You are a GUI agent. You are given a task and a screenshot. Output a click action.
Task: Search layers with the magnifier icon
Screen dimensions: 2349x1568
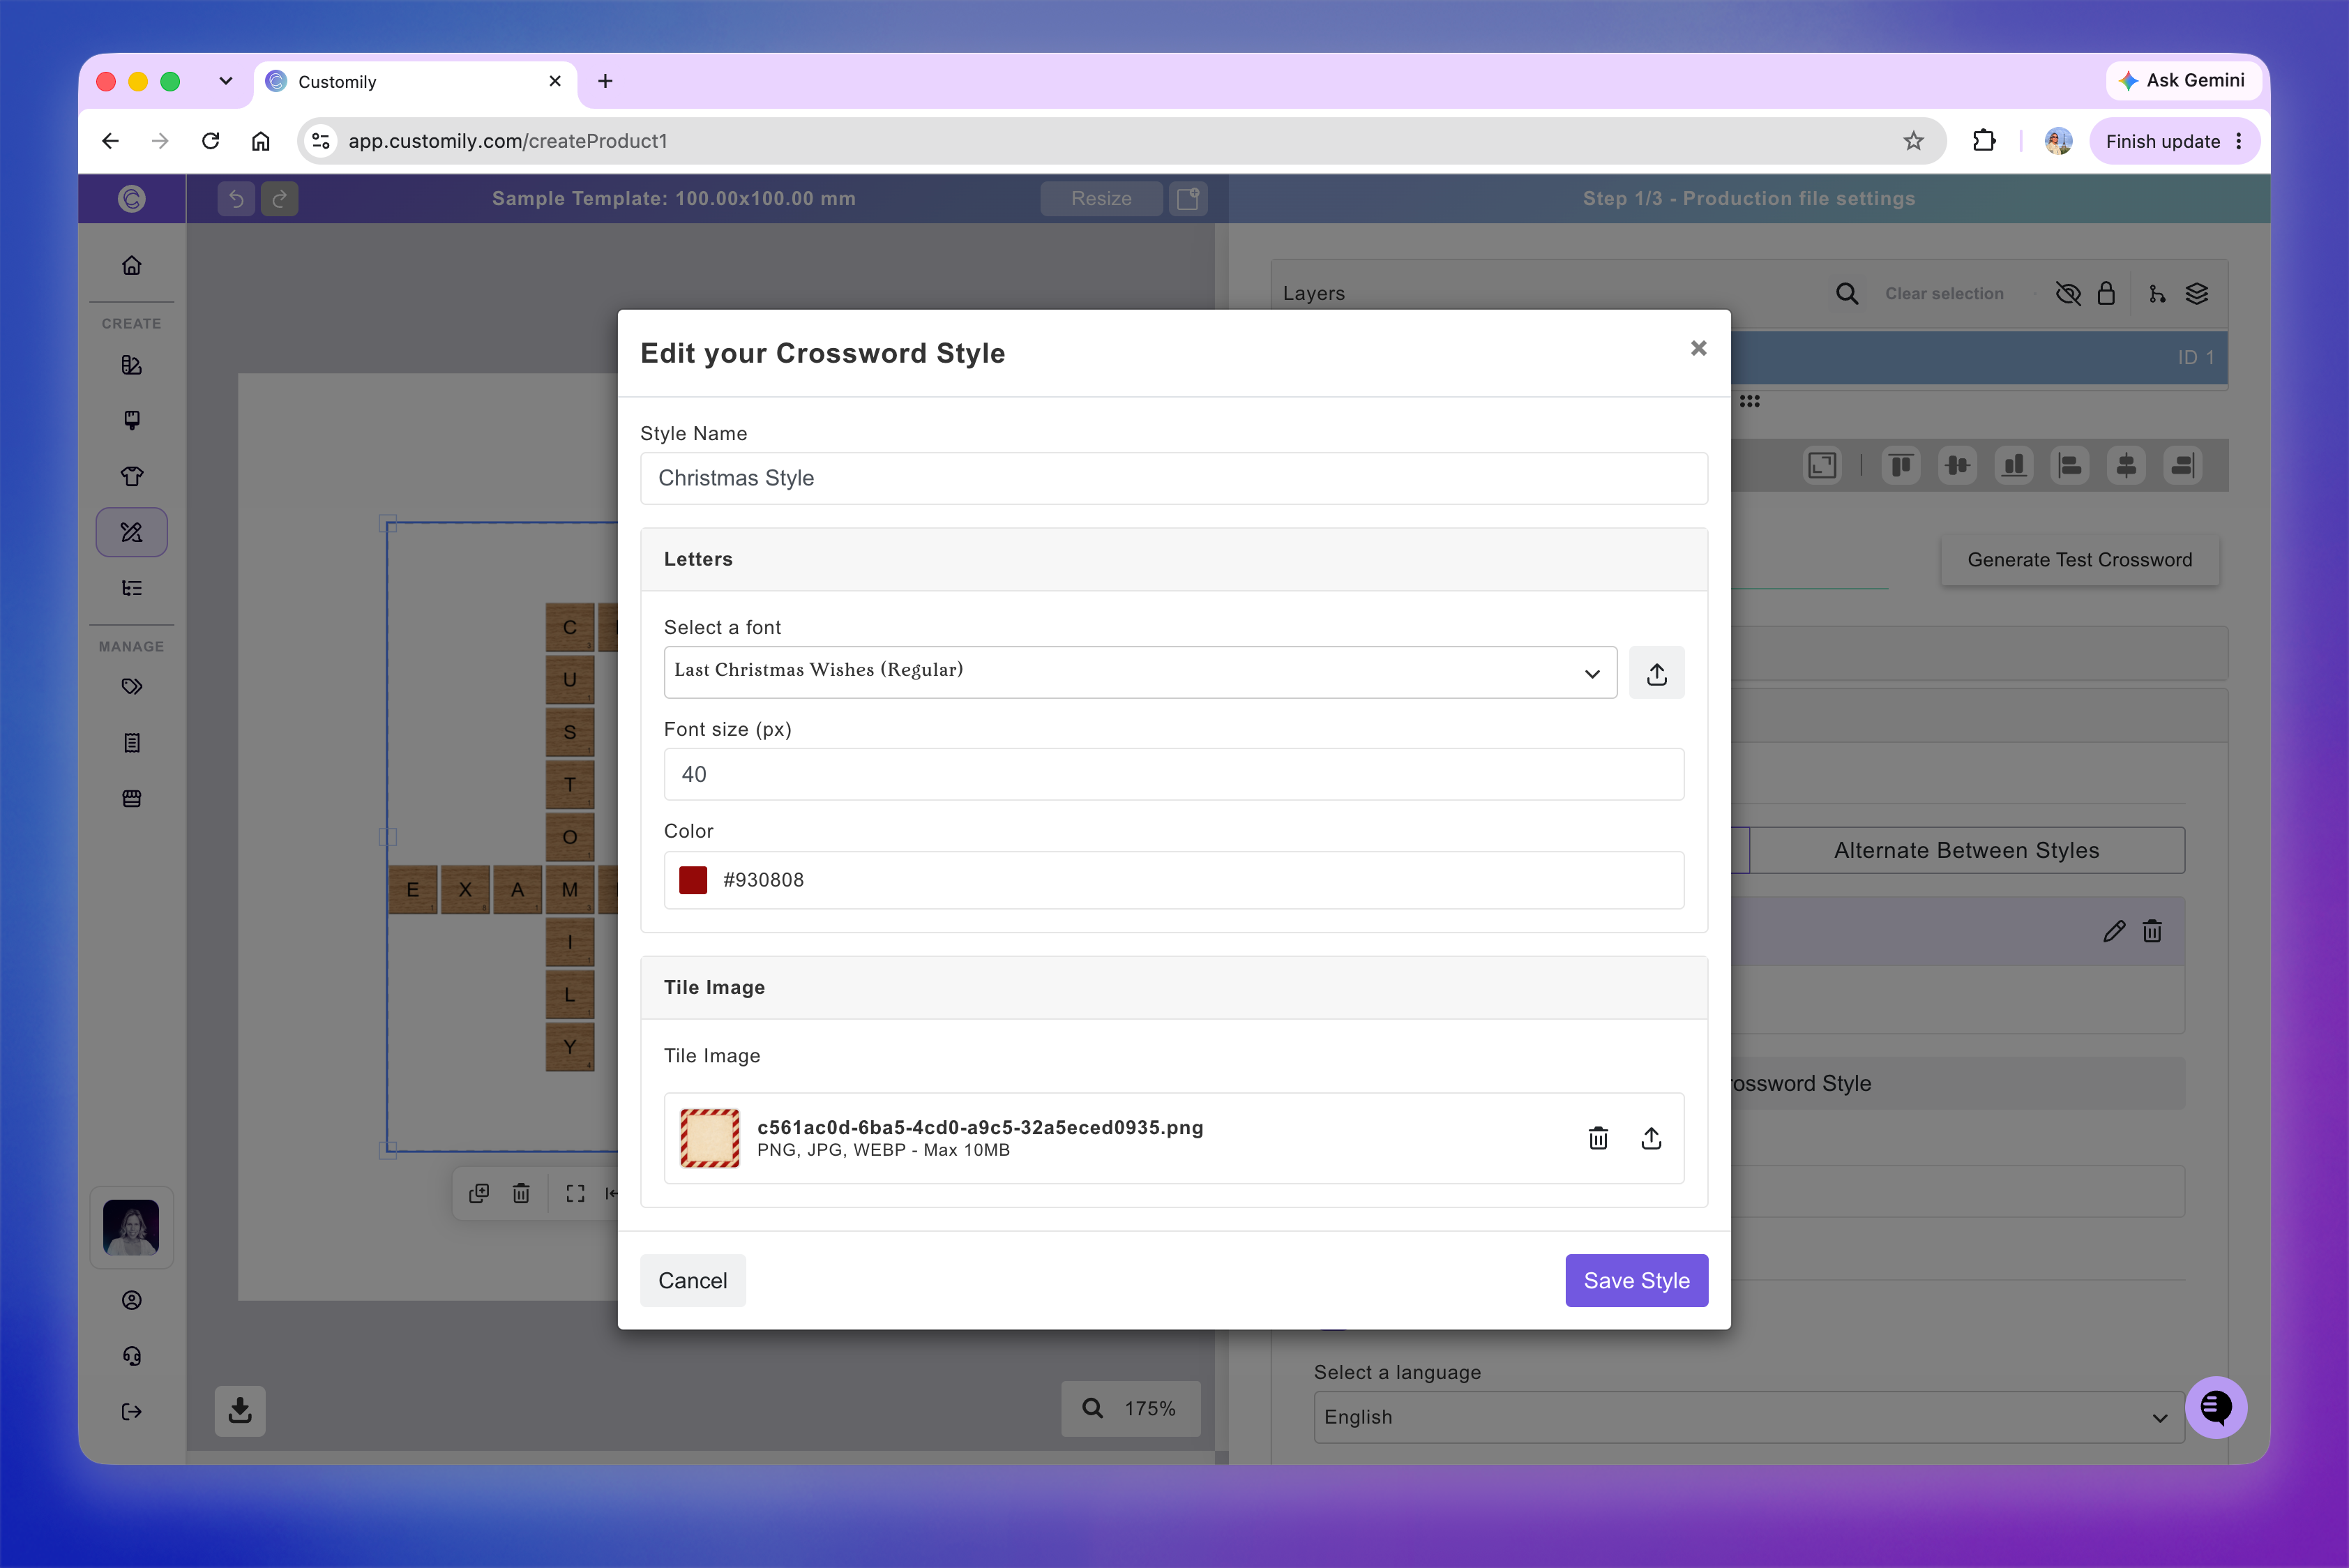point(1846,293)
